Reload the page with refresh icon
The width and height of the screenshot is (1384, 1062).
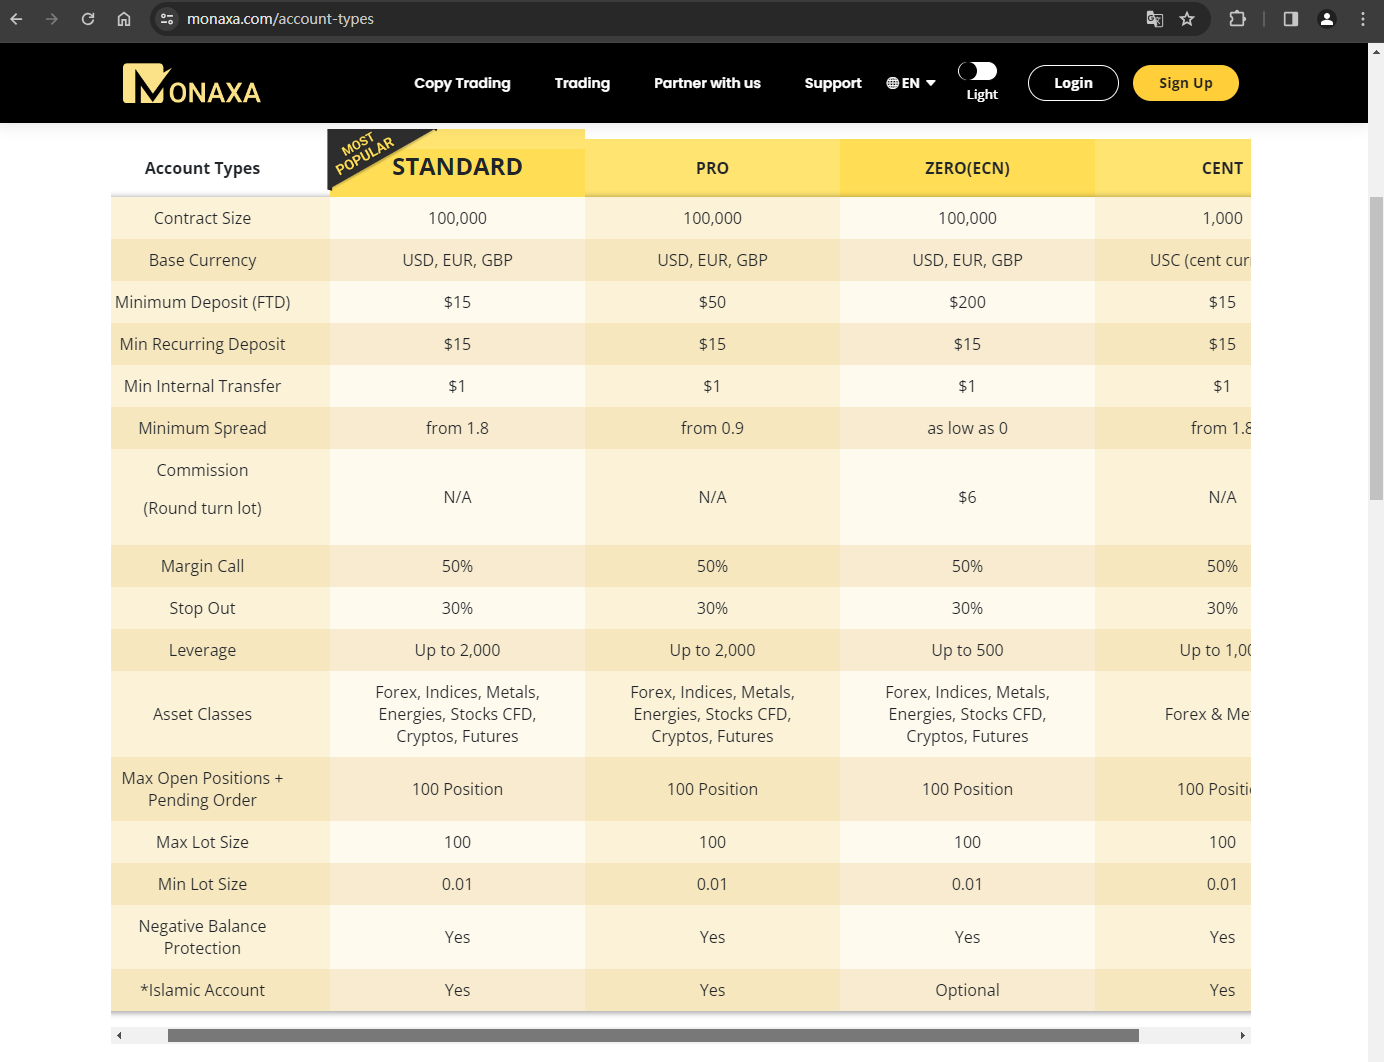click(88, 19)
